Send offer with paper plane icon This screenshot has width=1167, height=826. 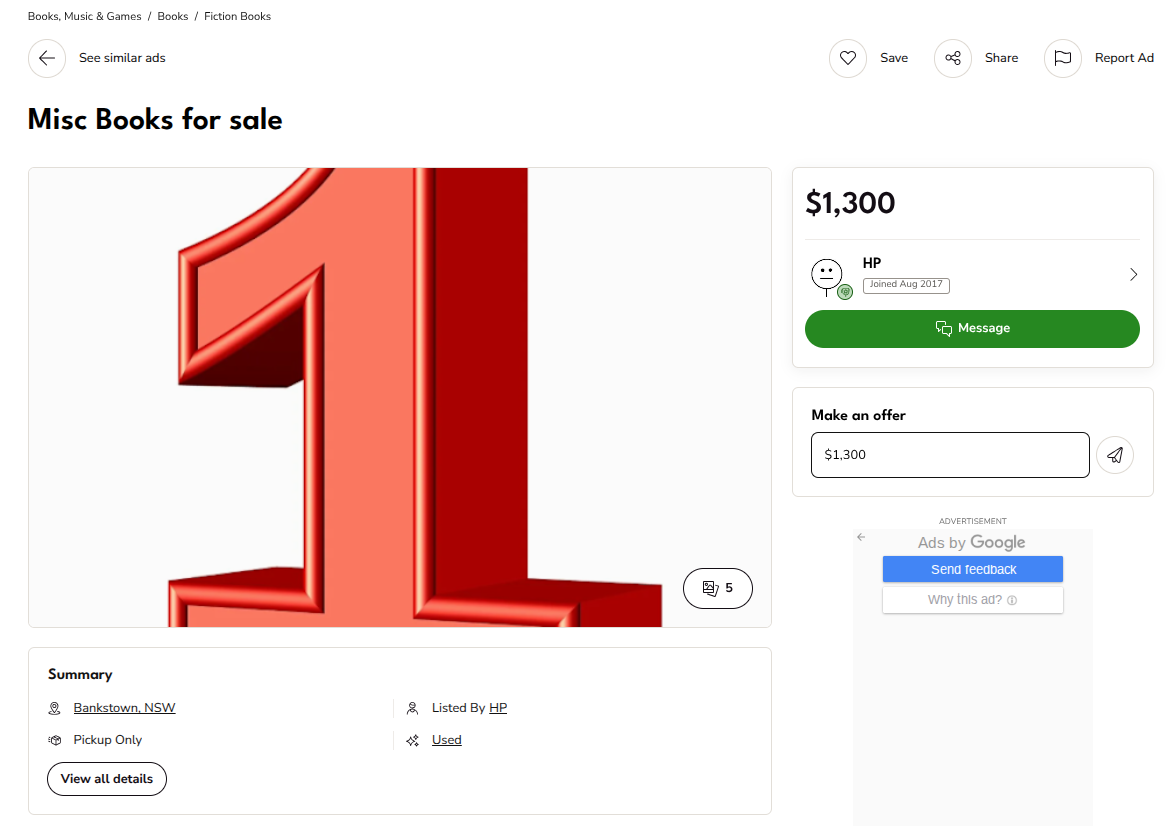click(x=1115, y=455)
